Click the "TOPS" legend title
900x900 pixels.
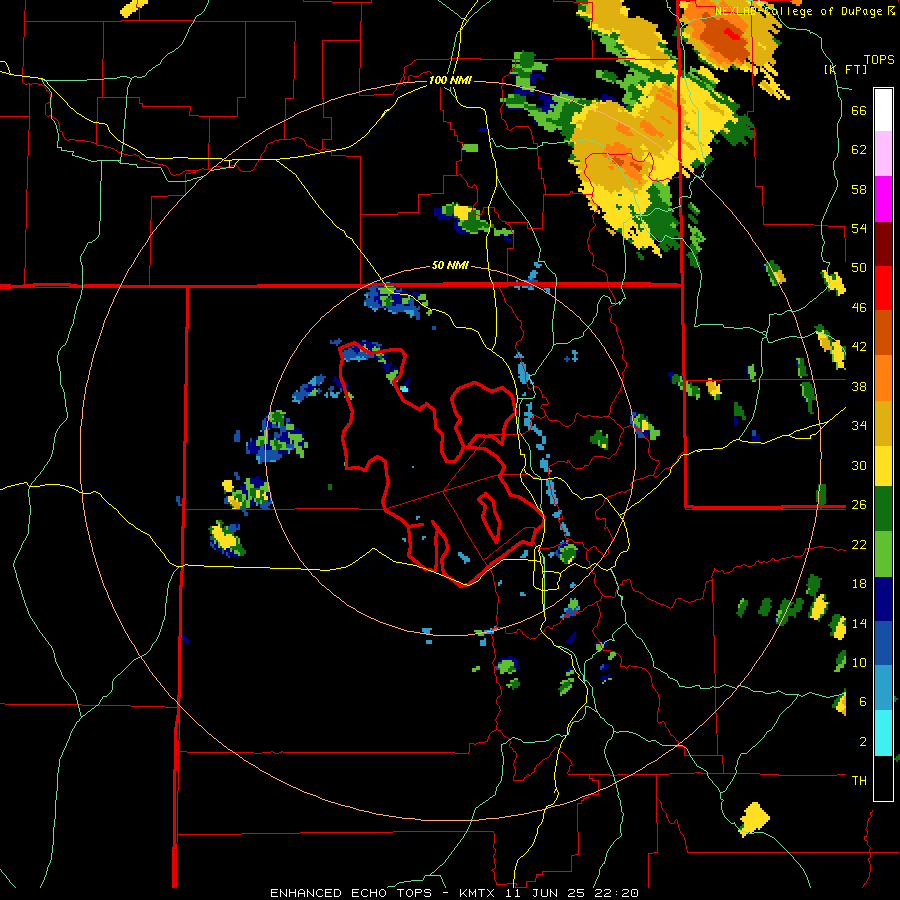879,60
